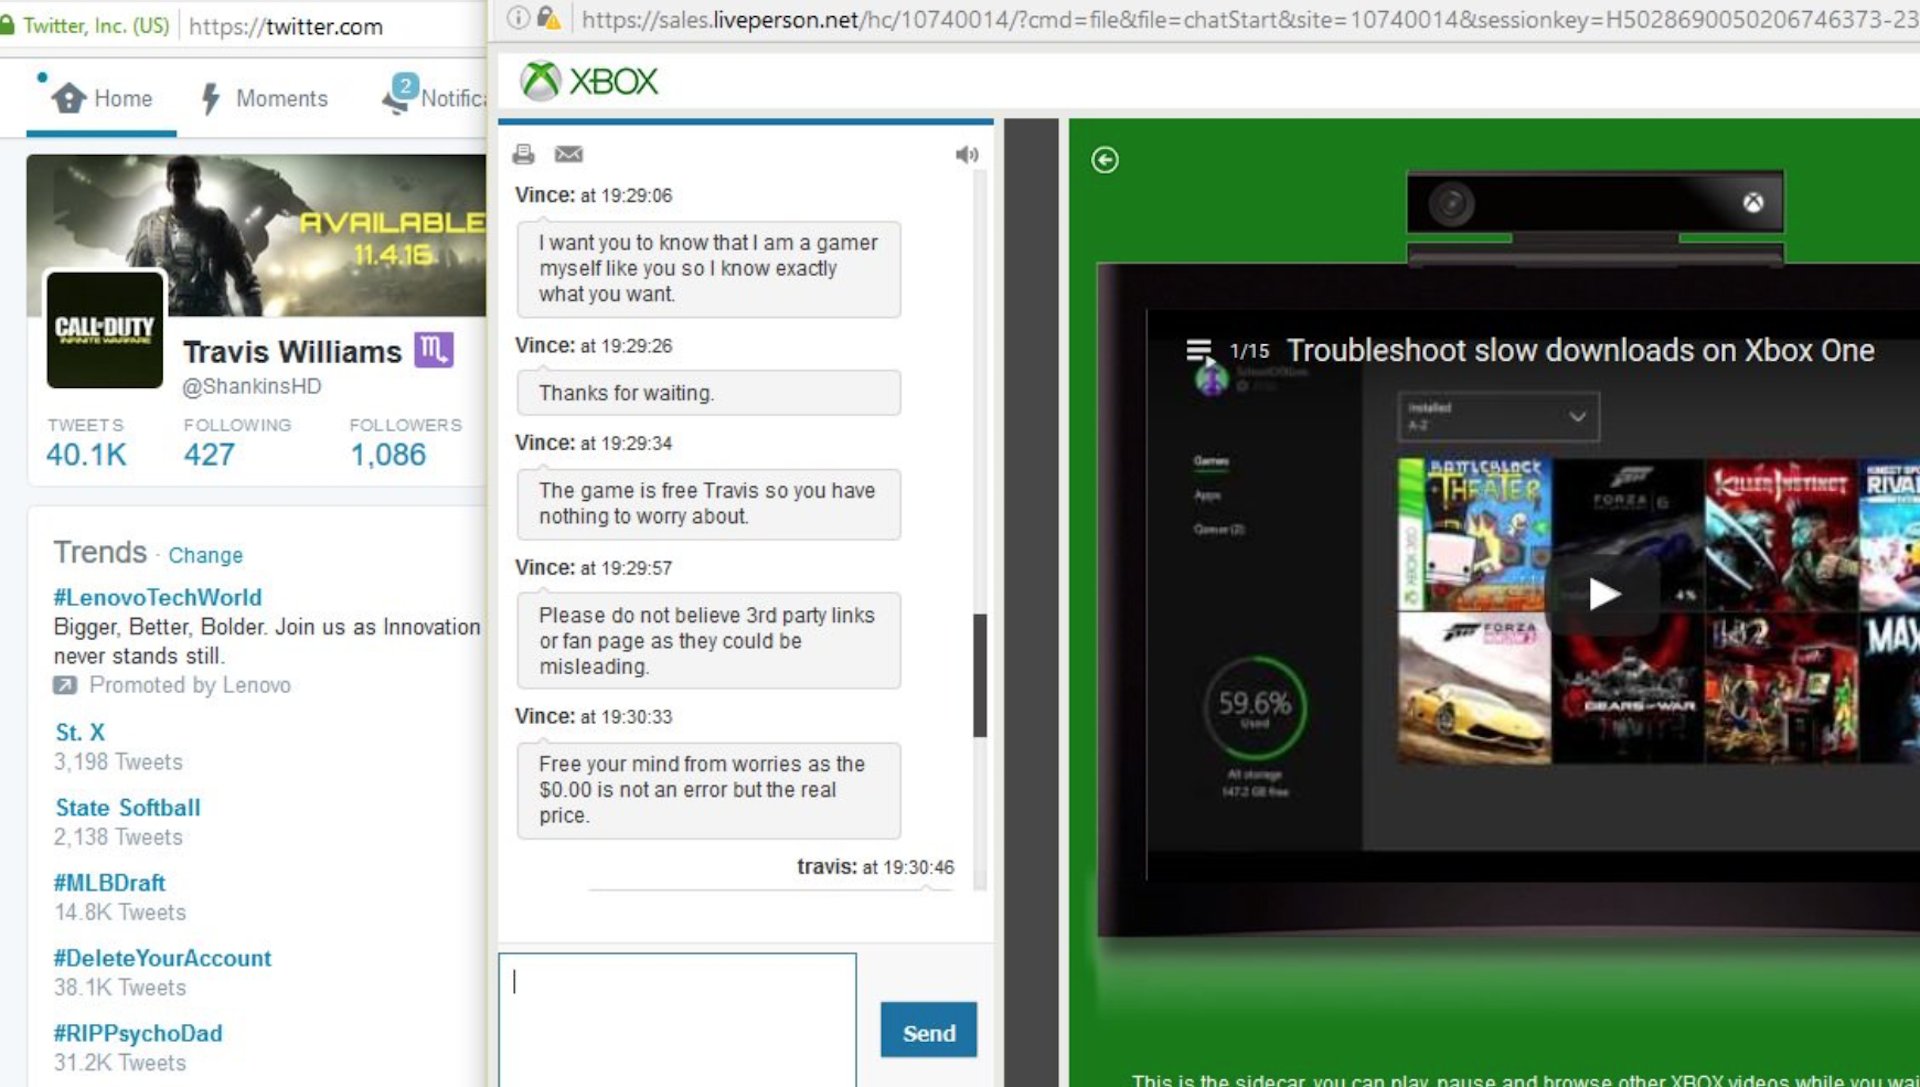Click the Promoted by Lenovo arrow icon
This screenshot has width=1920, height=1087.
click(x=64, y=685)
